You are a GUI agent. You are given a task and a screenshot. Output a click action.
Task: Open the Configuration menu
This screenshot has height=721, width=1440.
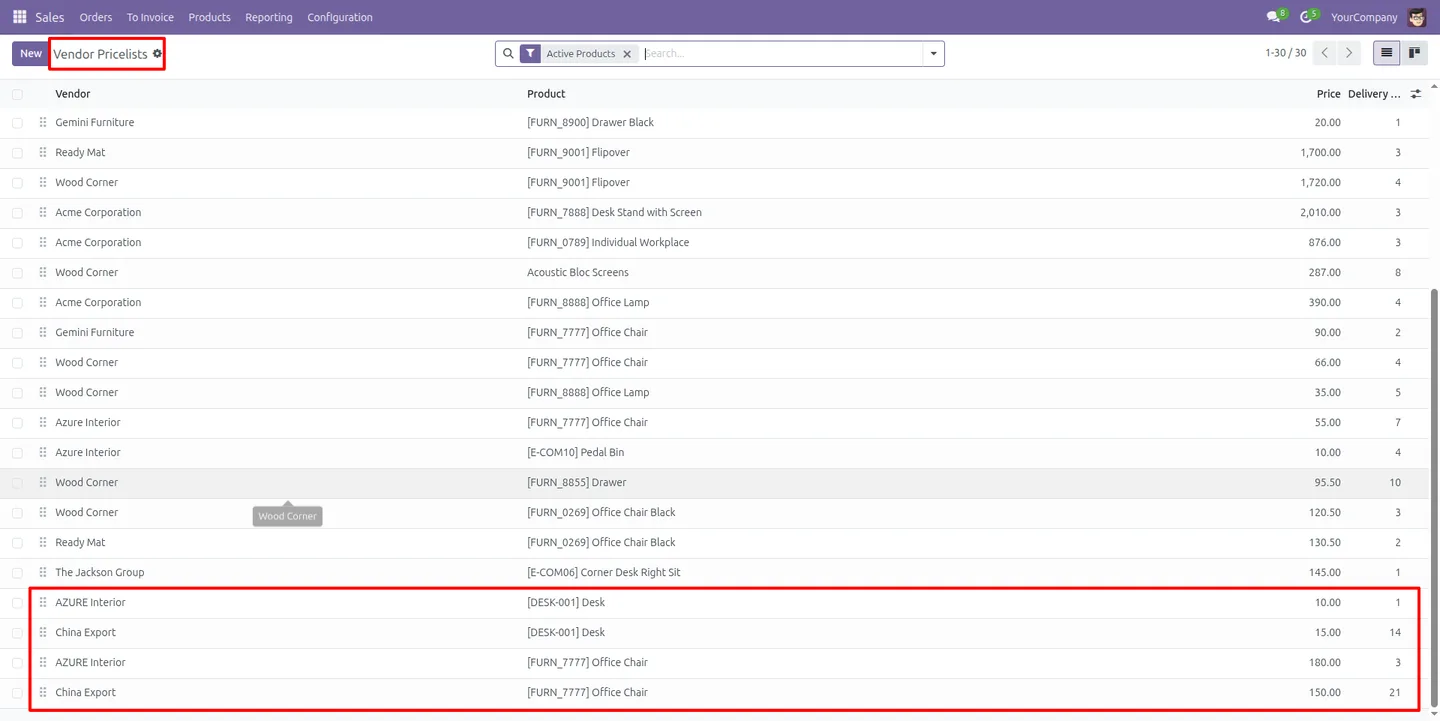(x=340, y=17)
